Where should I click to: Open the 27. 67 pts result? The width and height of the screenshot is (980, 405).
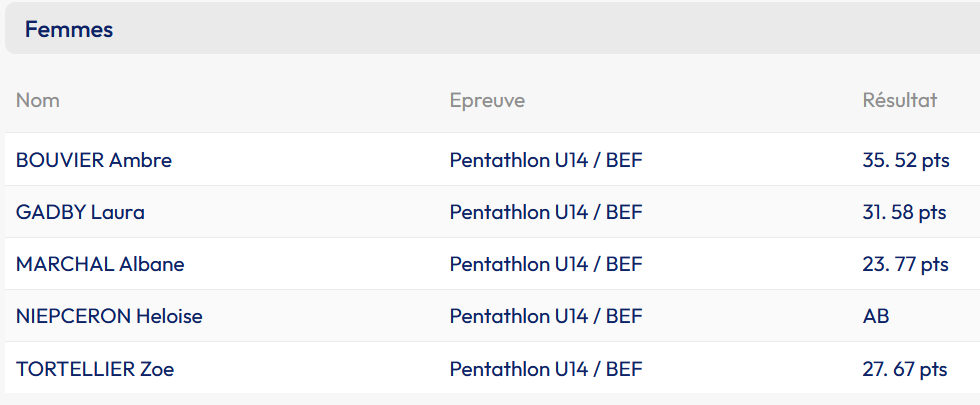coord(904,368)
